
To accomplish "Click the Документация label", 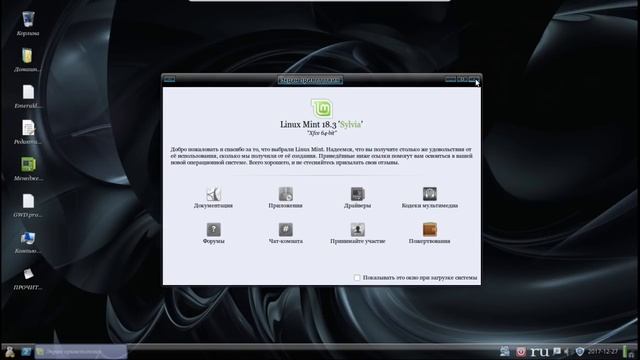I will [213, 206].
